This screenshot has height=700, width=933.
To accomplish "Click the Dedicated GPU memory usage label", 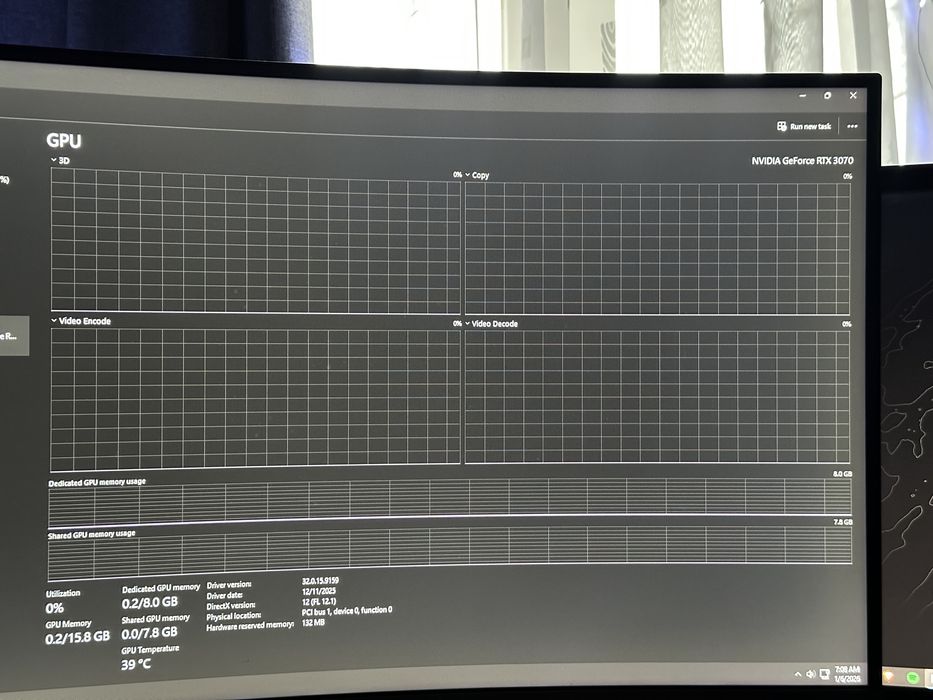I will pyautogui.click(x=97, y=482).
